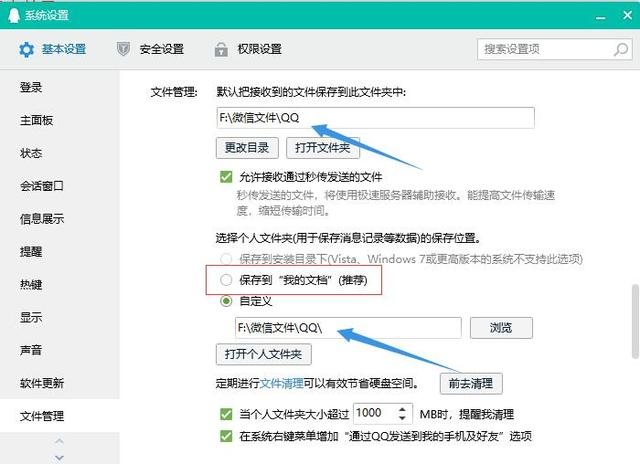Minimize the system settings window
This screenshot has height=464, width=640.
(x=600, y=18)
